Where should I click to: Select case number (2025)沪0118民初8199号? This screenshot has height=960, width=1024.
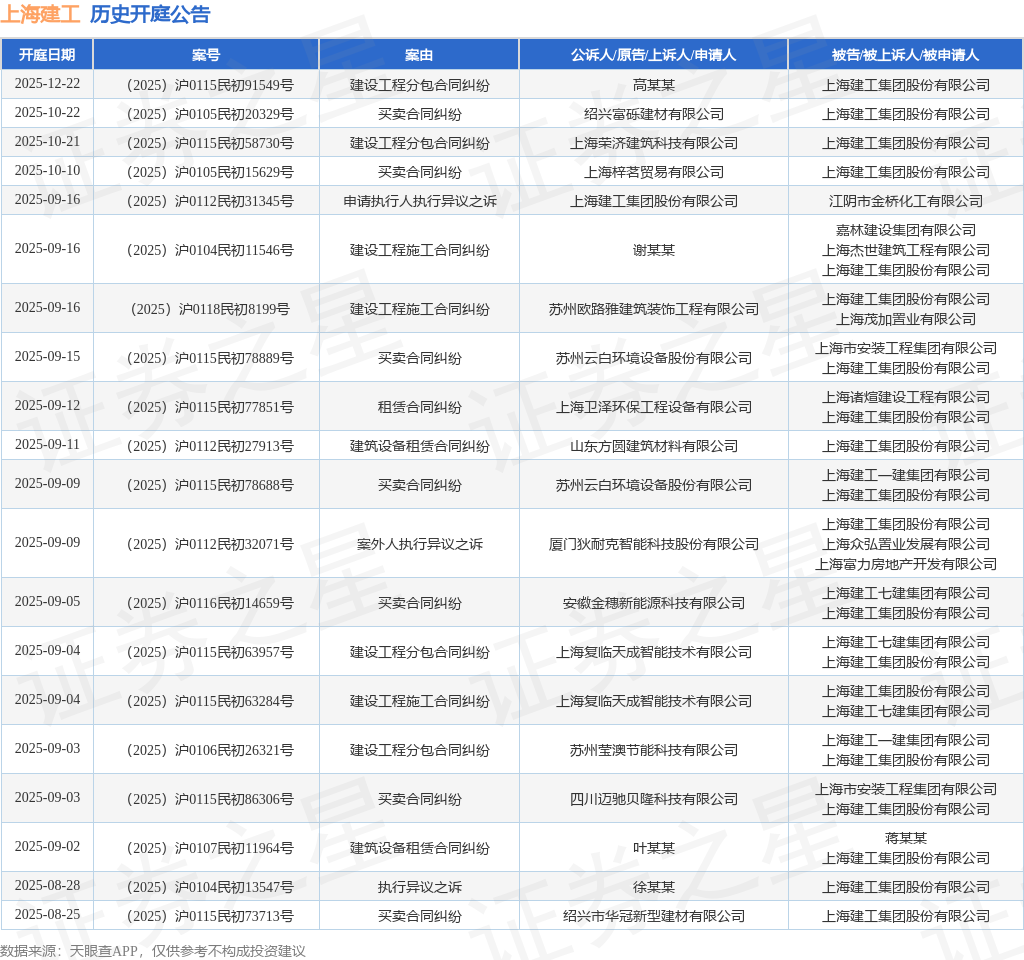(x=206, y=309)
